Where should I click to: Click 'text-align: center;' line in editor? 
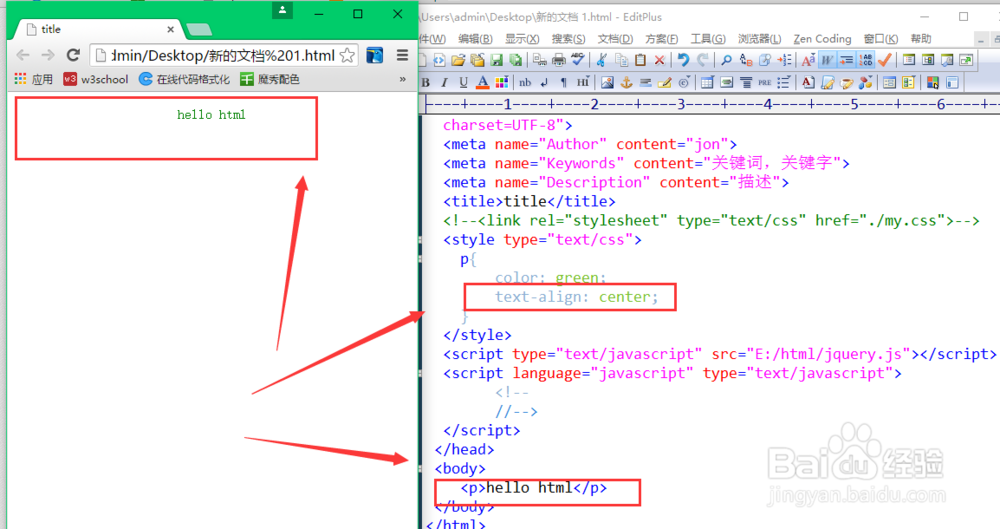point(577,297)
